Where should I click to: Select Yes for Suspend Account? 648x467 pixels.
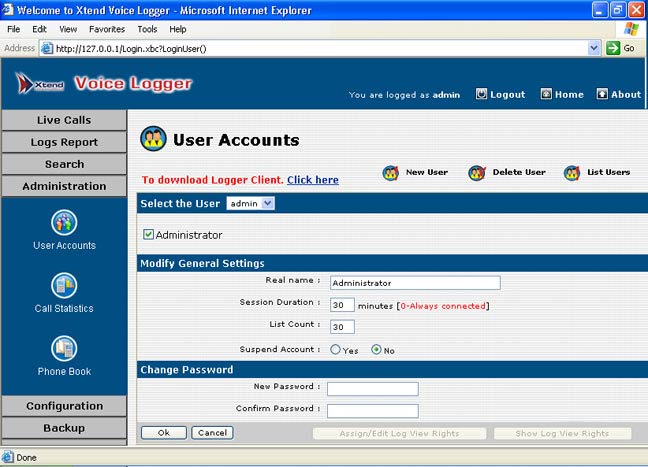pyautogui.click(x=335, y=350)
